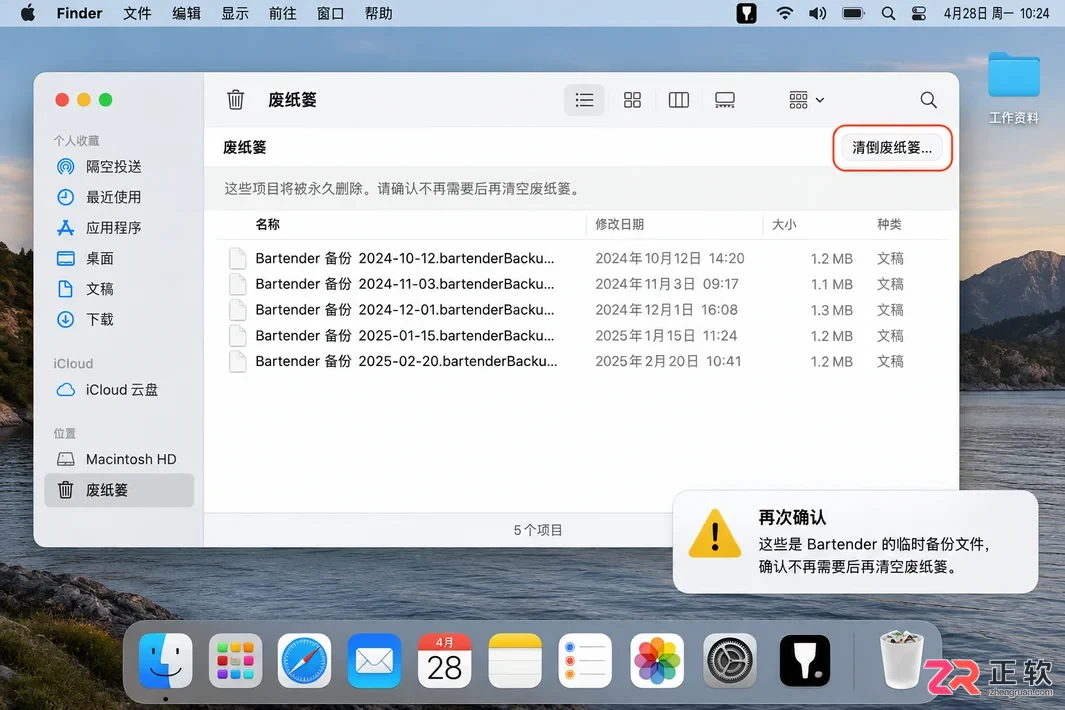Click the 清倒废纸篓 button
The width and height of the screenshot is (1065, 710).
(x=892, y=147)
